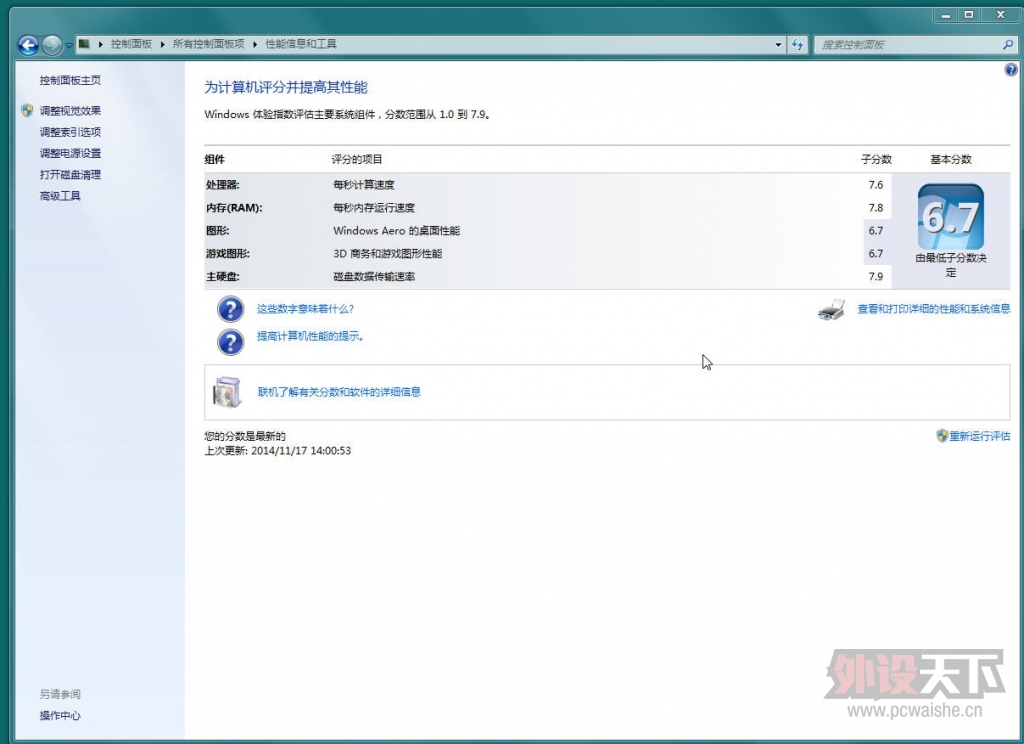Click the question icon beside 这些数字意味着什么

pos(231,309)
